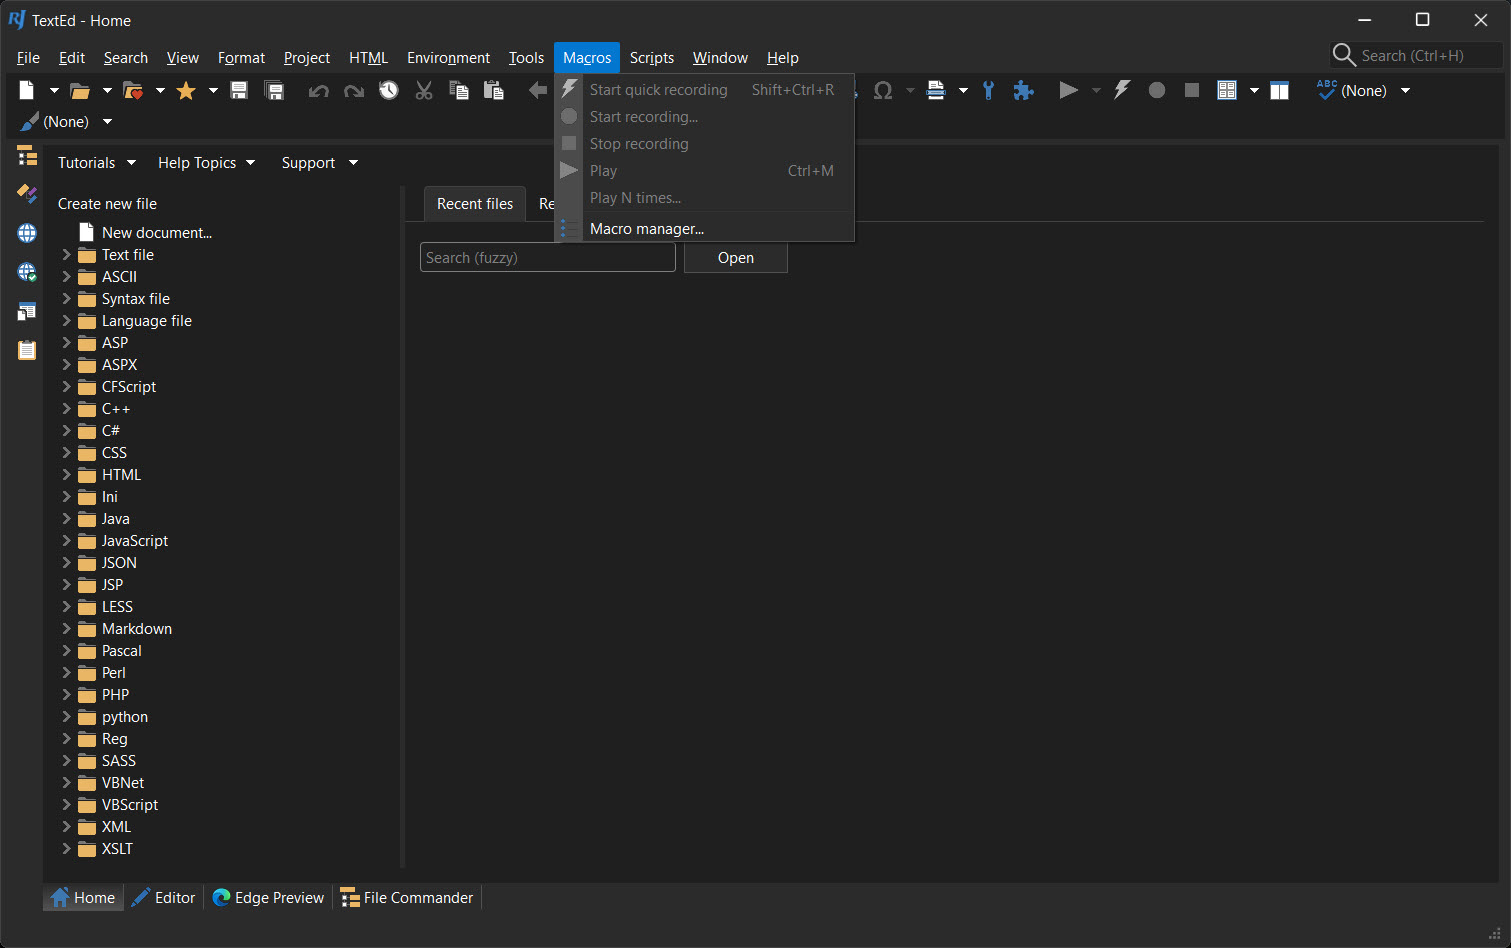Open the Scripts menu
Screen dimensions: 1511x948
(652, 58)
